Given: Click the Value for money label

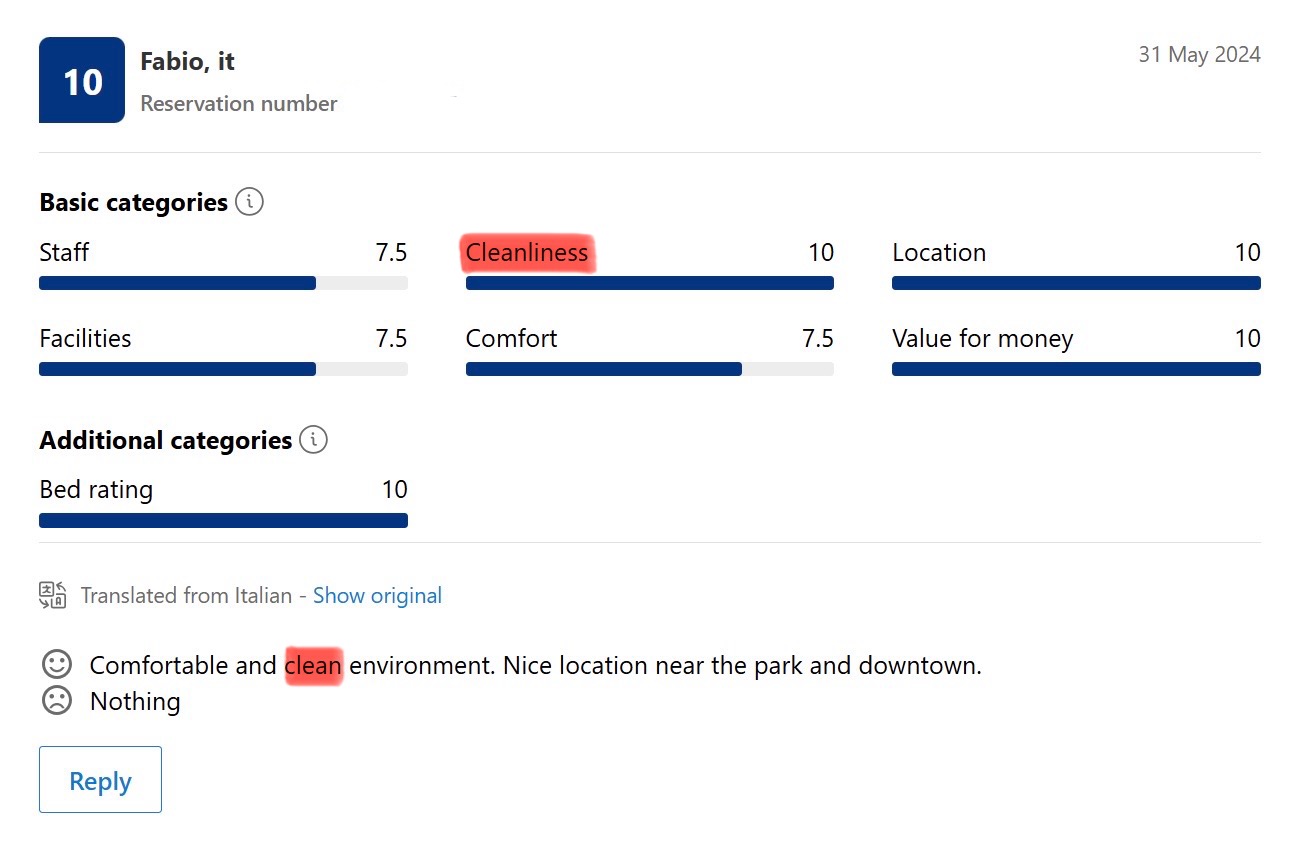Looking at the screenshot, I should [x=982, y=339].
